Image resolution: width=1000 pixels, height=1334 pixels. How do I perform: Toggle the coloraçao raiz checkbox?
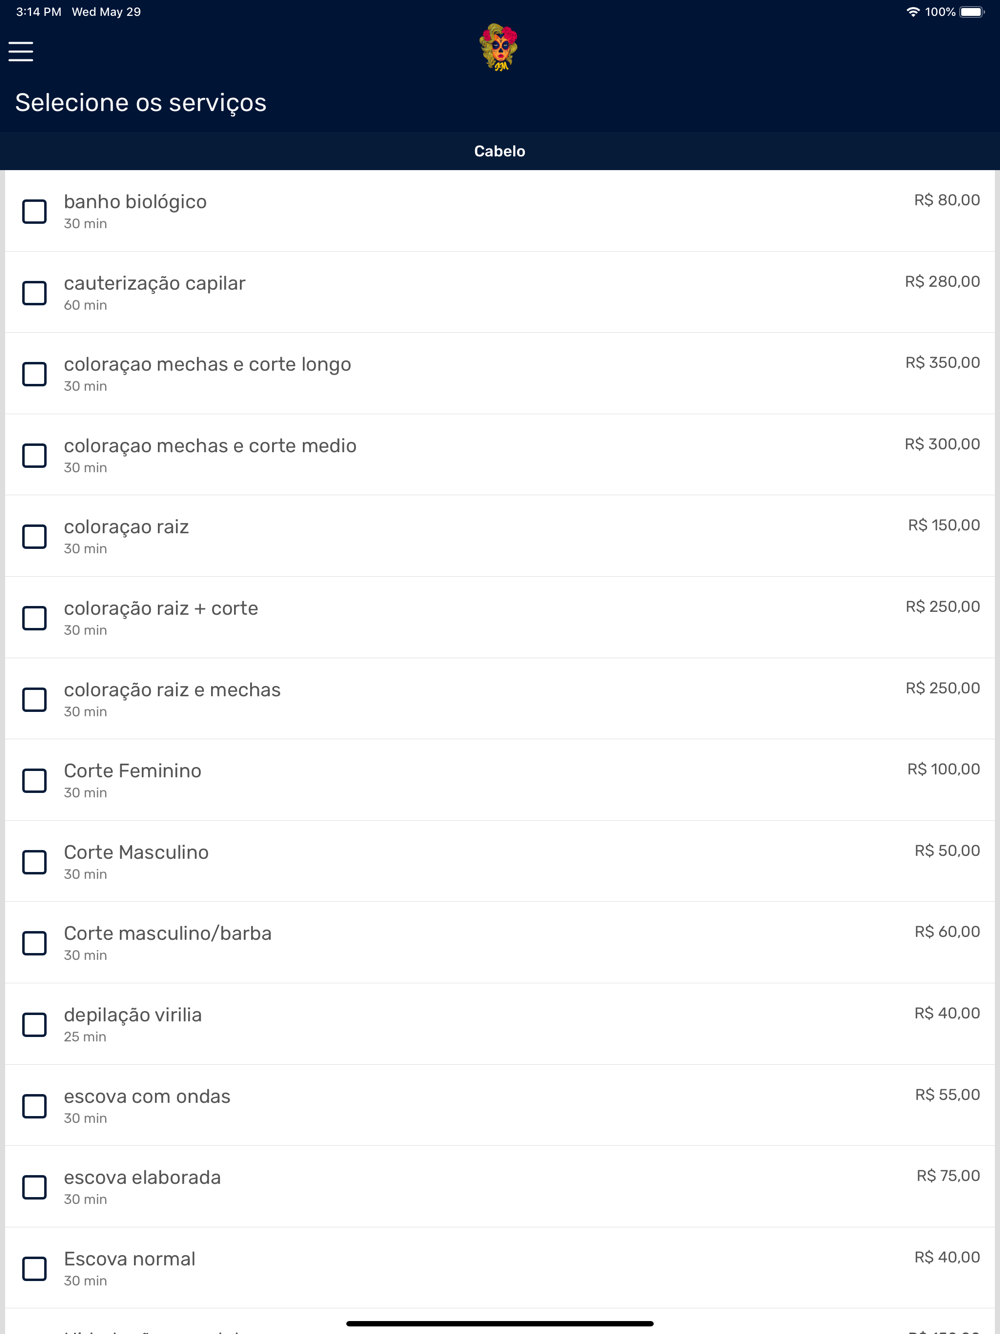35,537
